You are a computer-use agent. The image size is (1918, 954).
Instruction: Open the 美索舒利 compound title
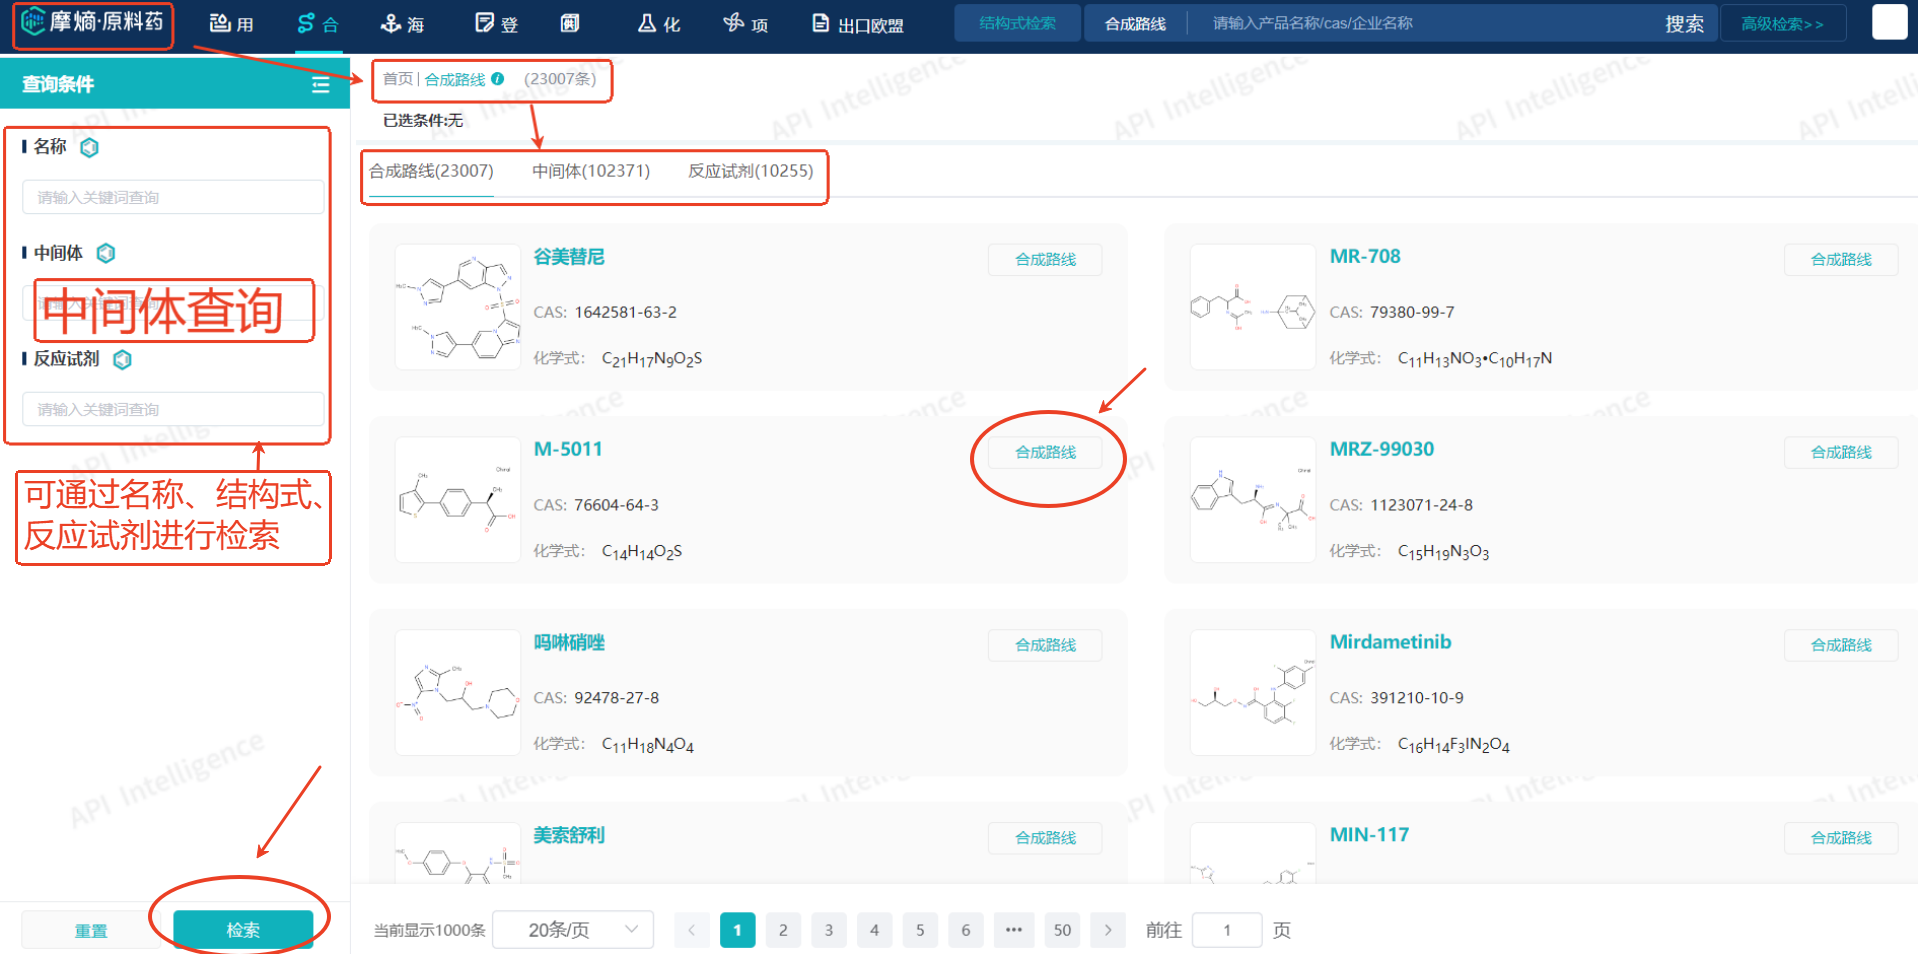coord(569,835)
